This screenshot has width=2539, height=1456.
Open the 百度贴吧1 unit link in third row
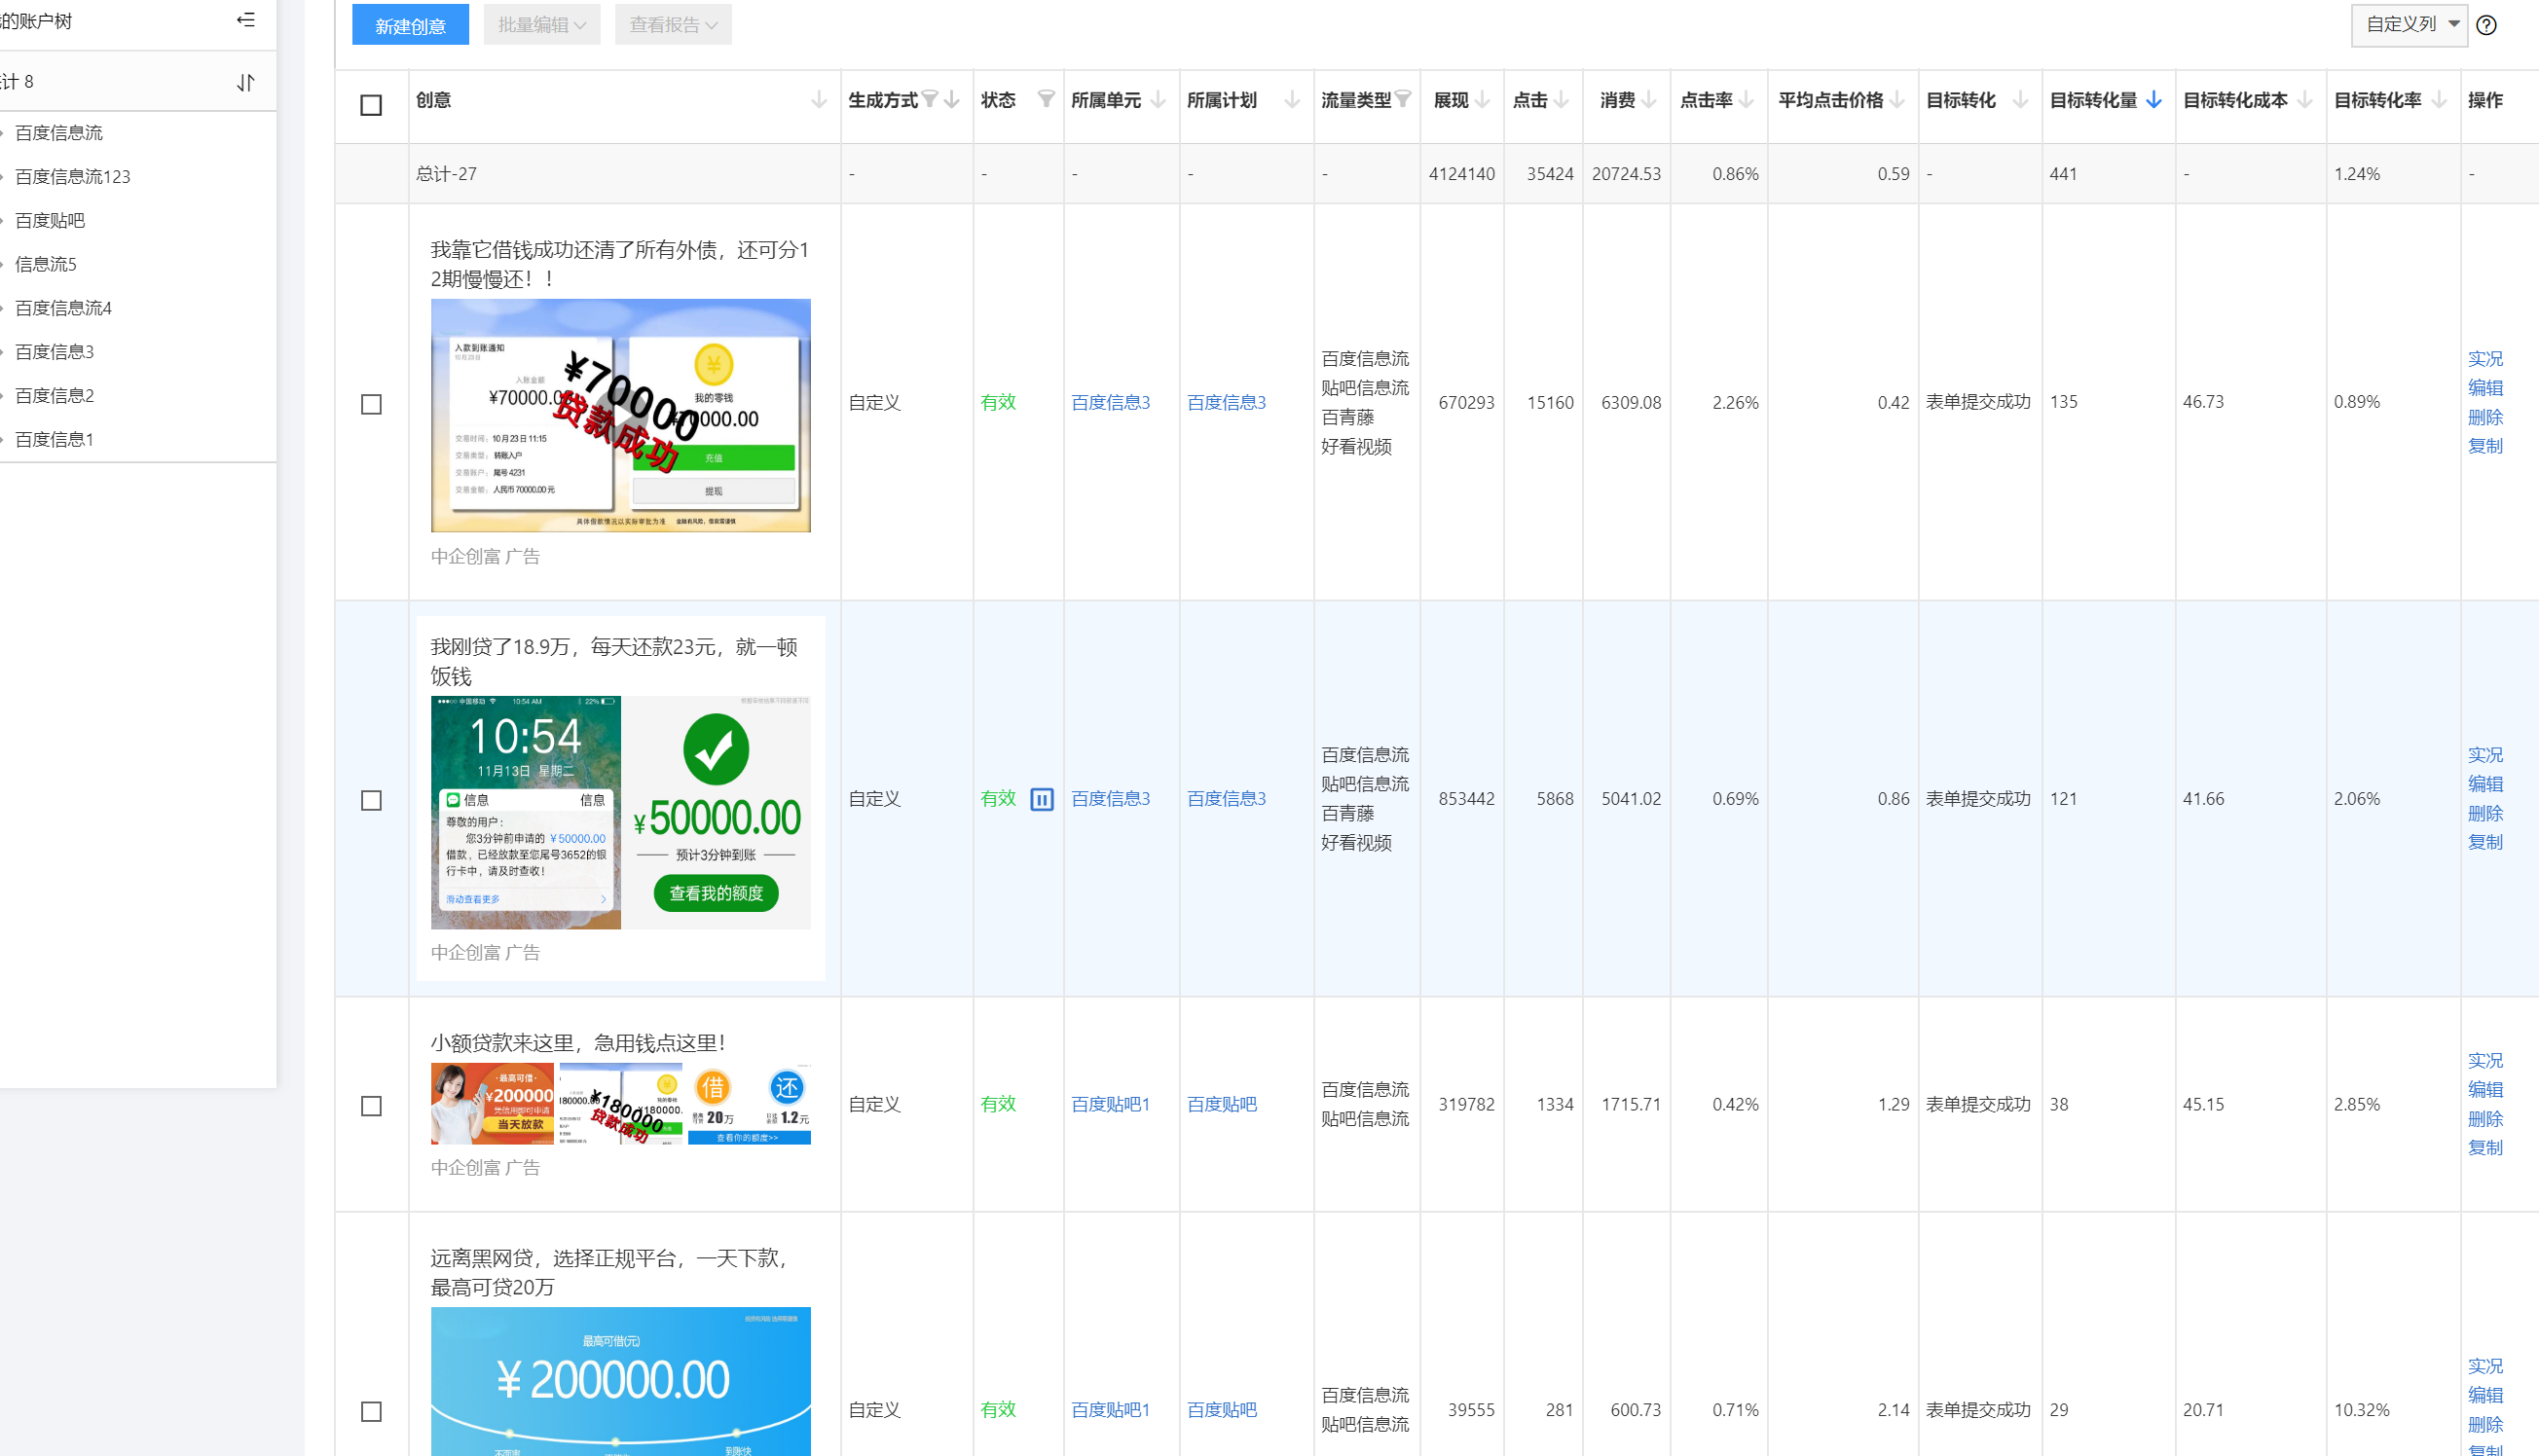1110,1104
